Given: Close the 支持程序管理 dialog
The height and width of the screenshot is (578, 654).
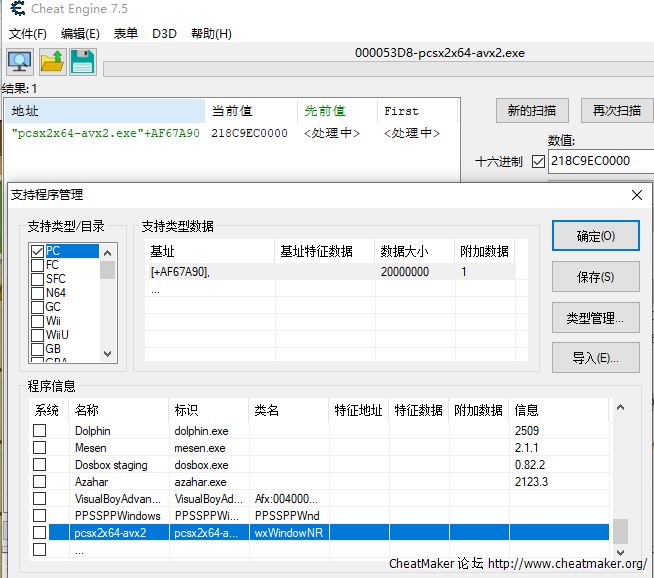Looking at the screenshot, I should tap(636, 194).
